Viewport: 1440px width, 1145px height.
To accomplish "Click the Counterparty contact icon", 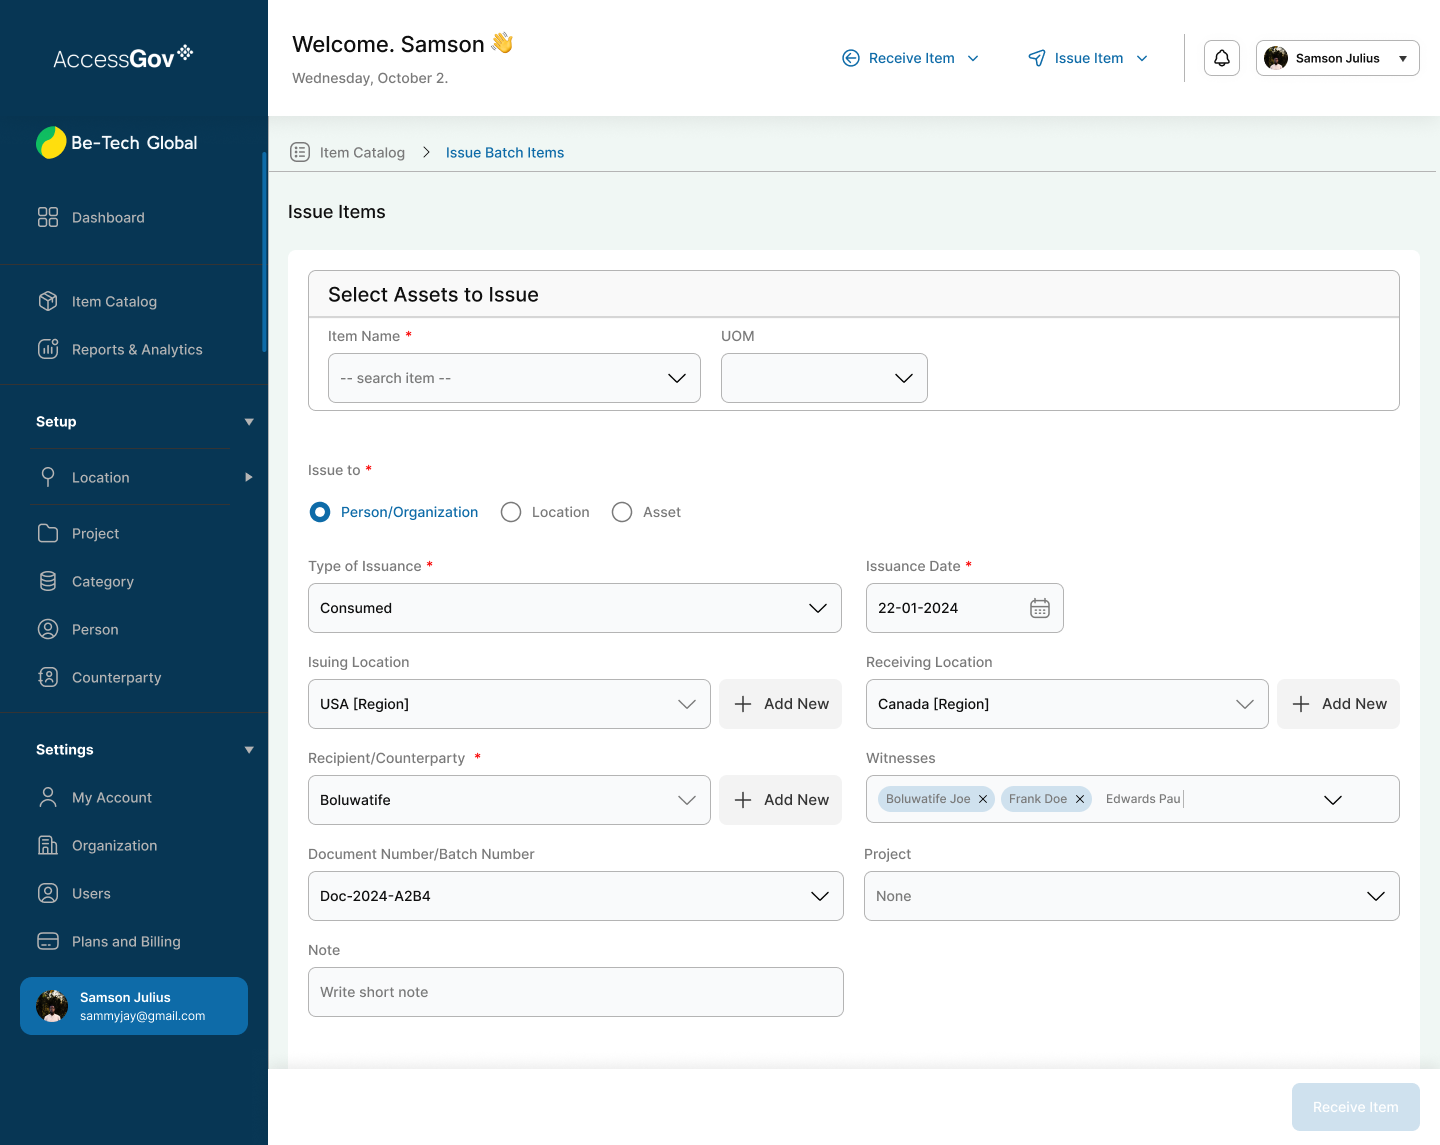I will (48, 677).
